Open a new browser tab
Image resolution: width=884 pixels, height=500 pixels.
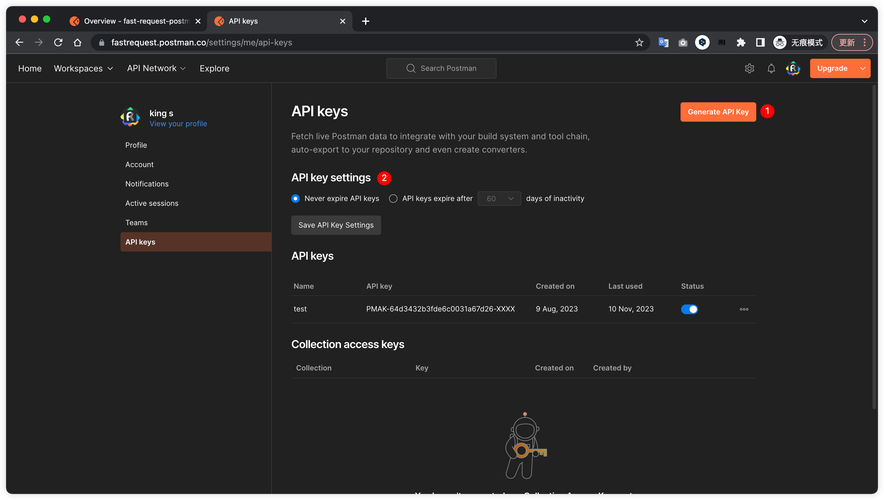tap(366, 21)
